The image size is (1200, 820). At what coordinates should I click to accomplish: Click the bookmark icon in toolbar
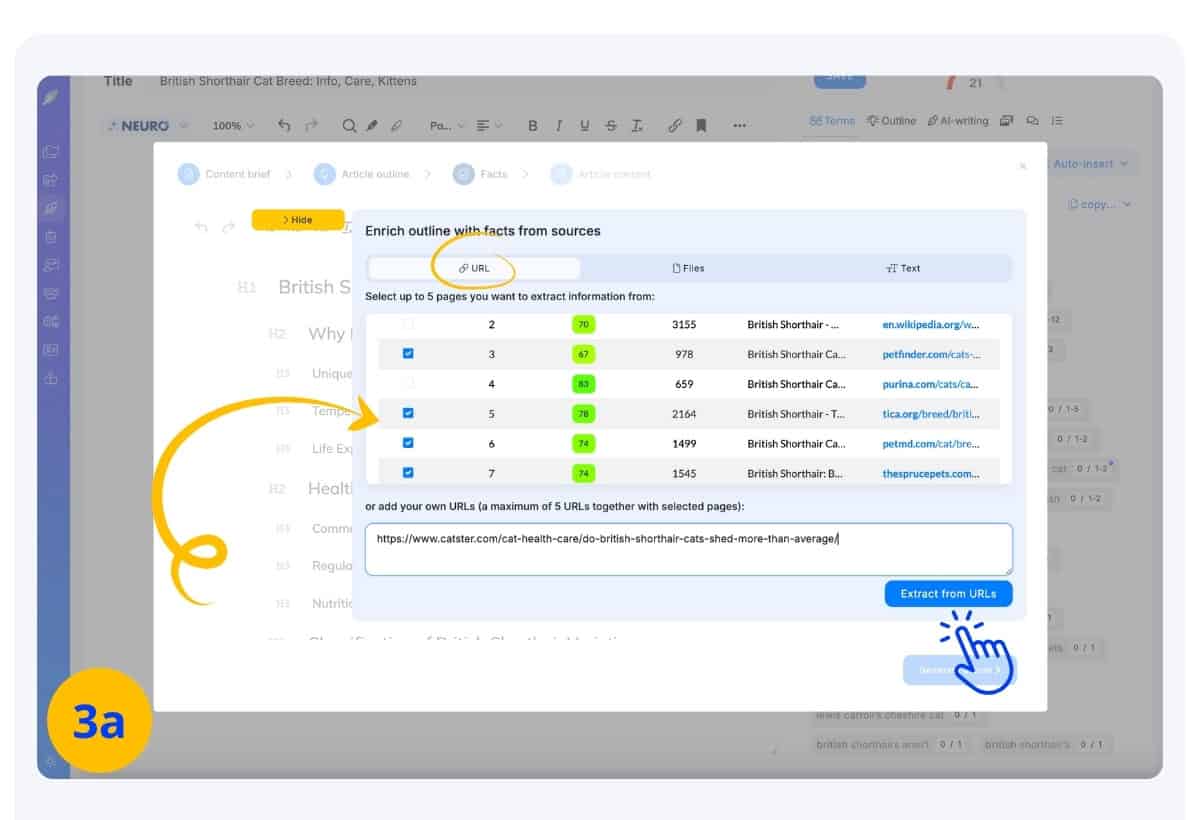coord(701,126)
